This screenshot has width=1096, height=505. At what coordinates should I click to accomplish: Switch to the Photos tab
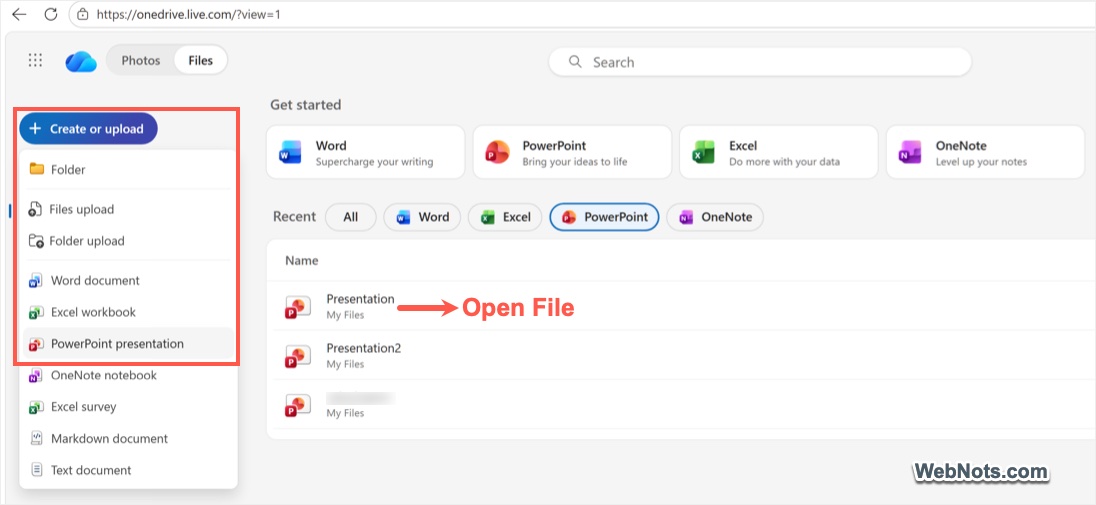click(x=140, y=61)
